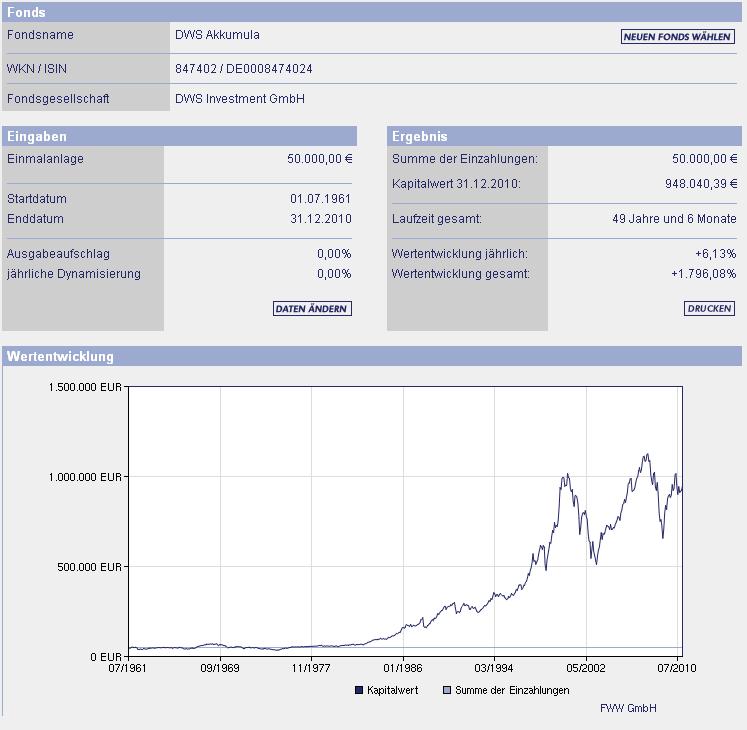747x730 pixels.
Task: Click the Wertentwicklung gesamt label
Action: (x=460, y=274)
